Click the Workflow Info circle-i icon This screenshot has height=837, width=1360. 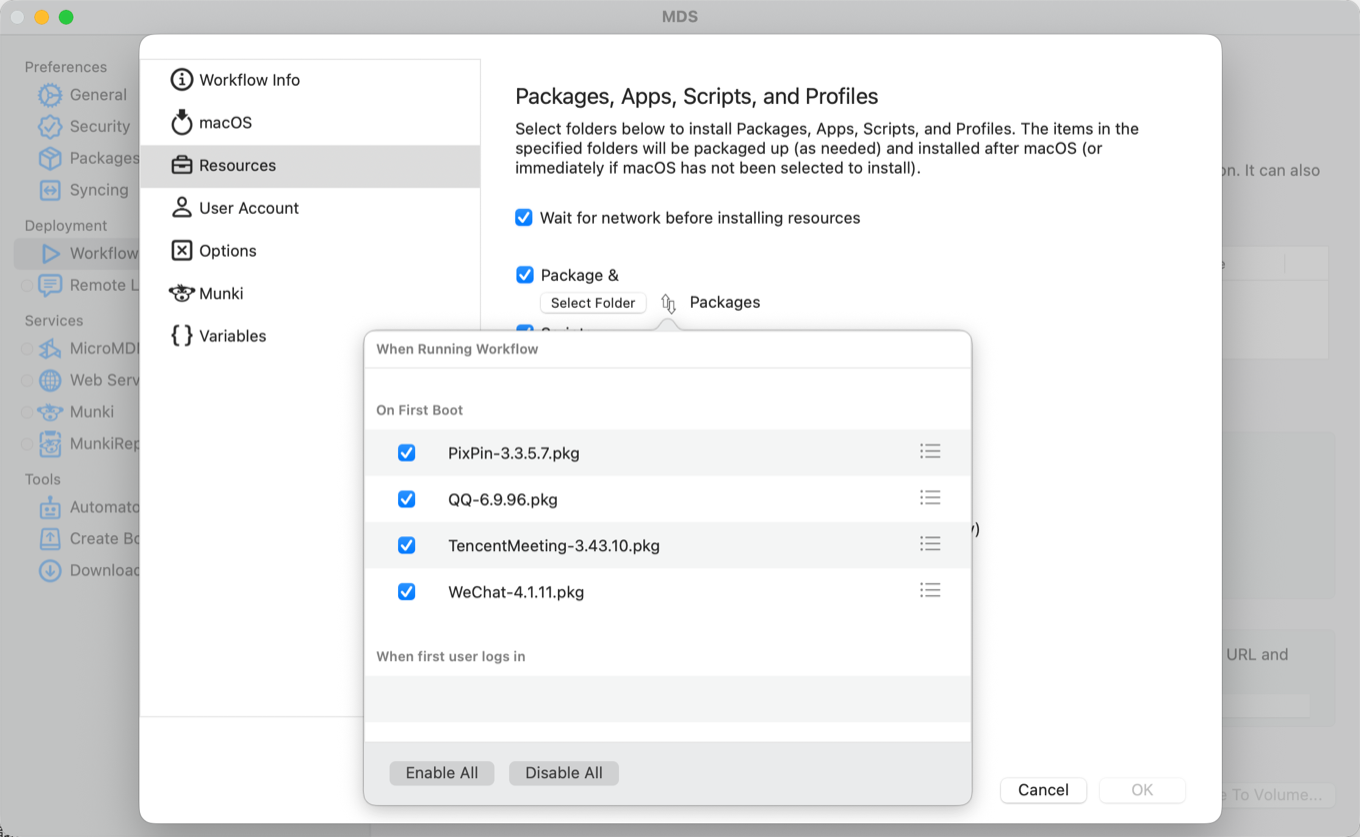[x=181, y=80]
